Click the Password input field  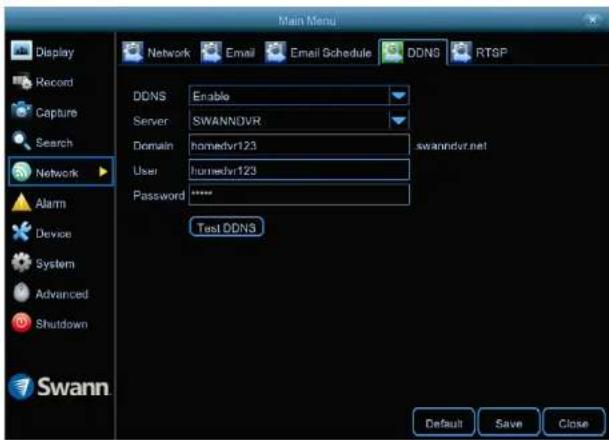pyautogui.click(x=299, y=194)
